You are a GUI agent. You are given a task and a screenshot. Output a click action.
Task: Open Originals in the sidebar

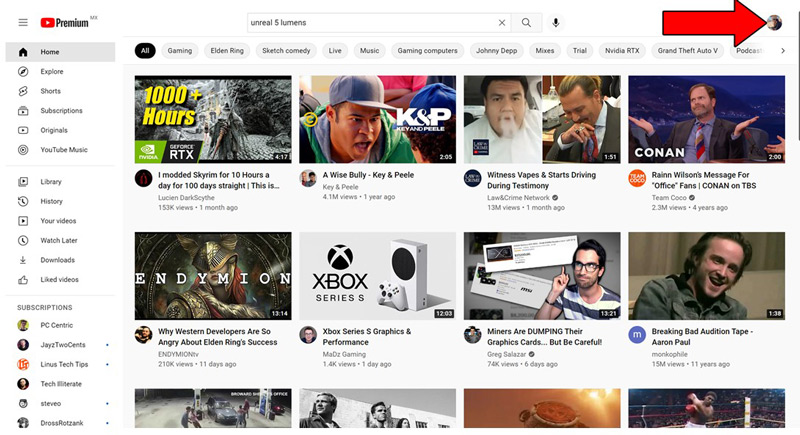coord(60,130)
